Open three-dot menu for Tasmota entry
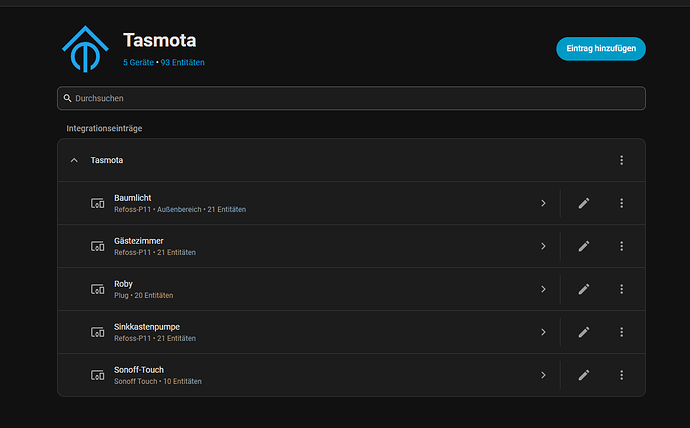 (x=621, y=160)
